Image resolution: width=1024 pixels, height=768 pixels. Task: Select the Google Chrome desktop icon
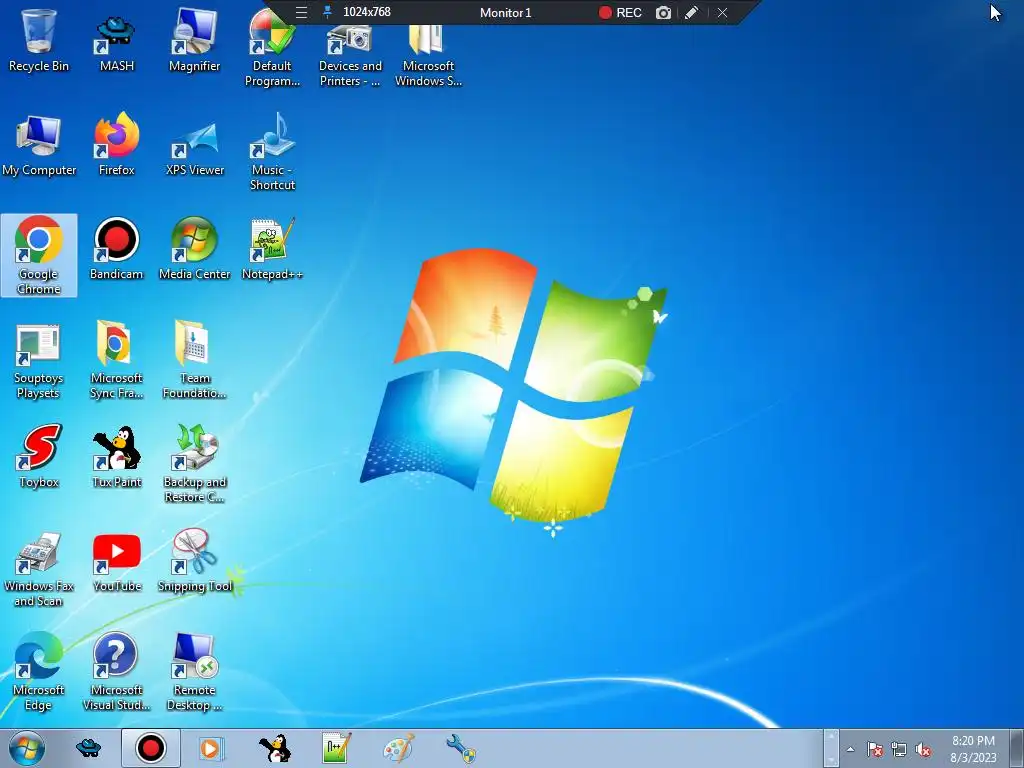click(39, 255)
